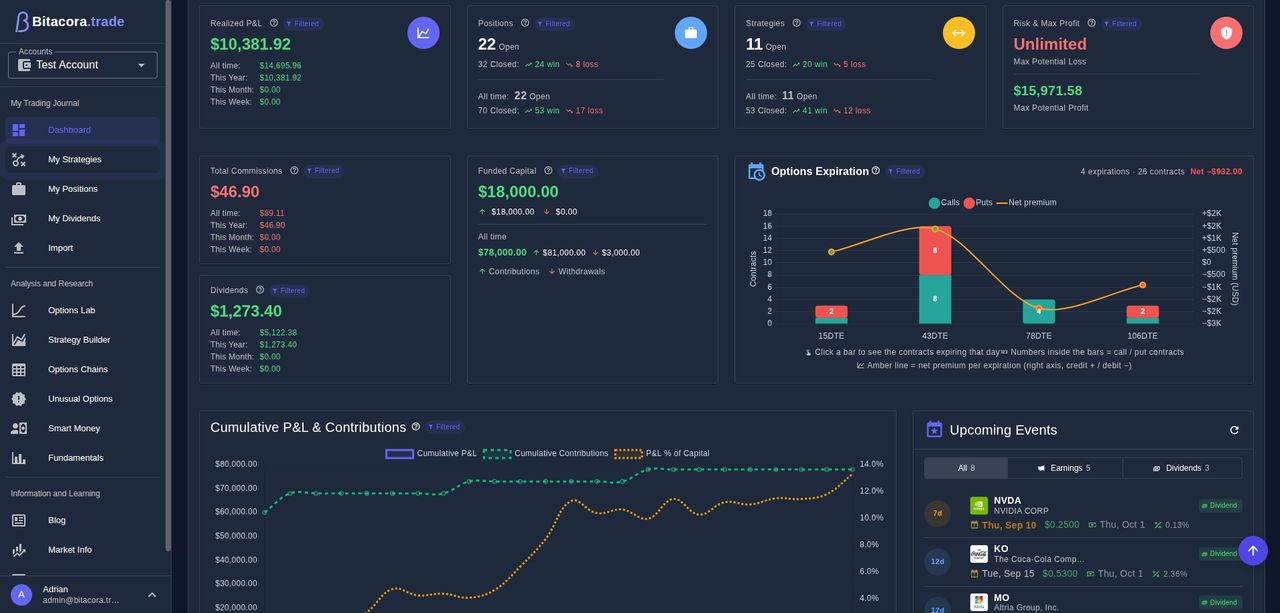Viewport: 1280px width, 613px height.
Task: Click help icon next to Funded Capital
Action: coord(548,171)
